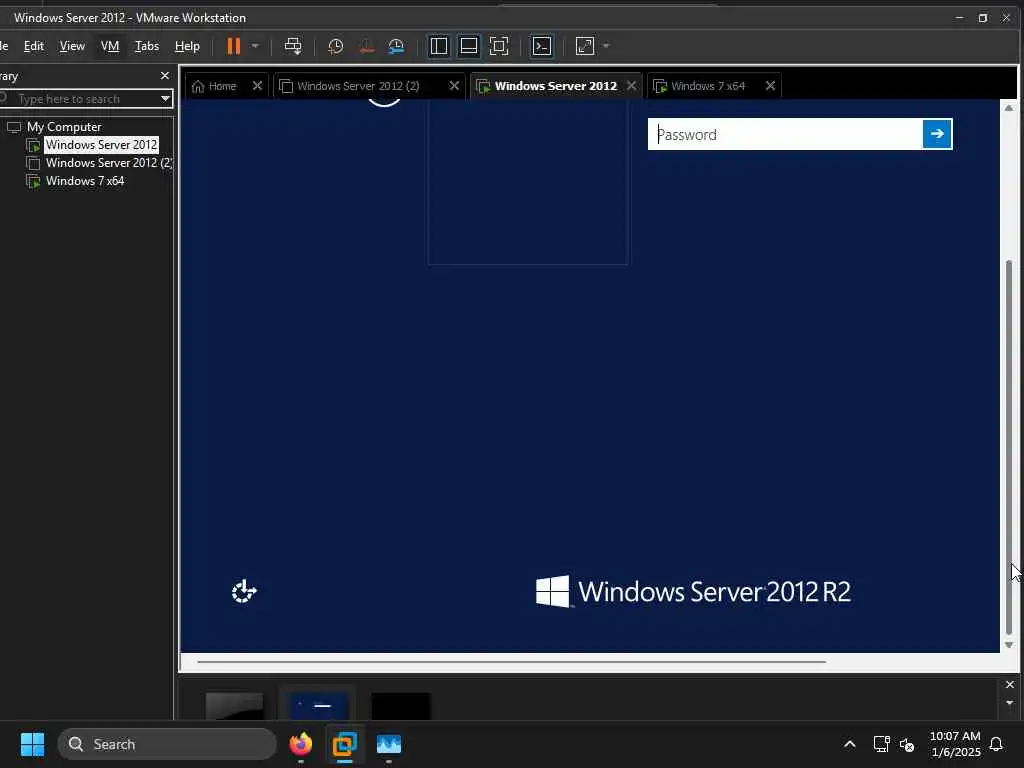
Task: Pause the virtual machine with the orange pause icon
Action: pos(233,46)
